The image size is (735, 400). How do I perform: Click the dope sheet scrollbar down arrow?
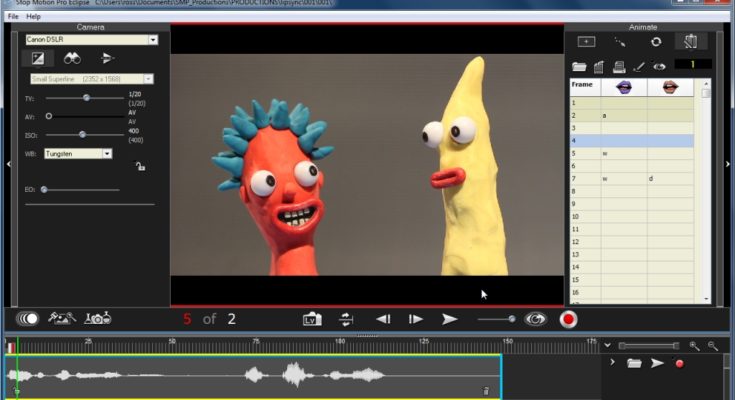click(706, 299)
